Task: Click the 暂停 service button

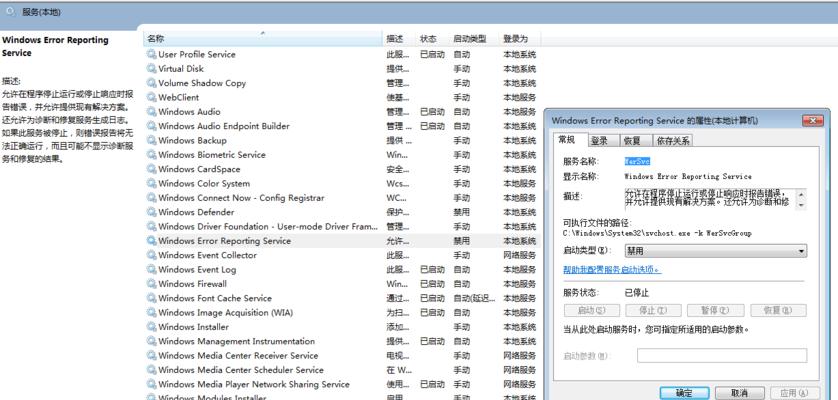Action: 716,310
